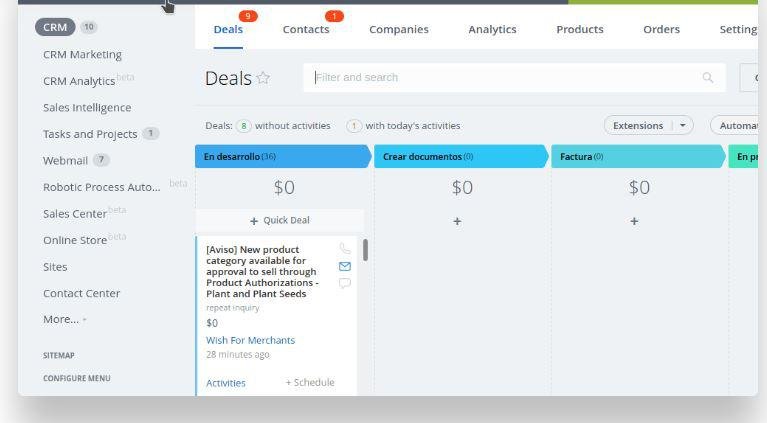Viewport: 767px width, 423px height.
Task: Click the chat bubble icon on the deal card
Action: [345, 283]
